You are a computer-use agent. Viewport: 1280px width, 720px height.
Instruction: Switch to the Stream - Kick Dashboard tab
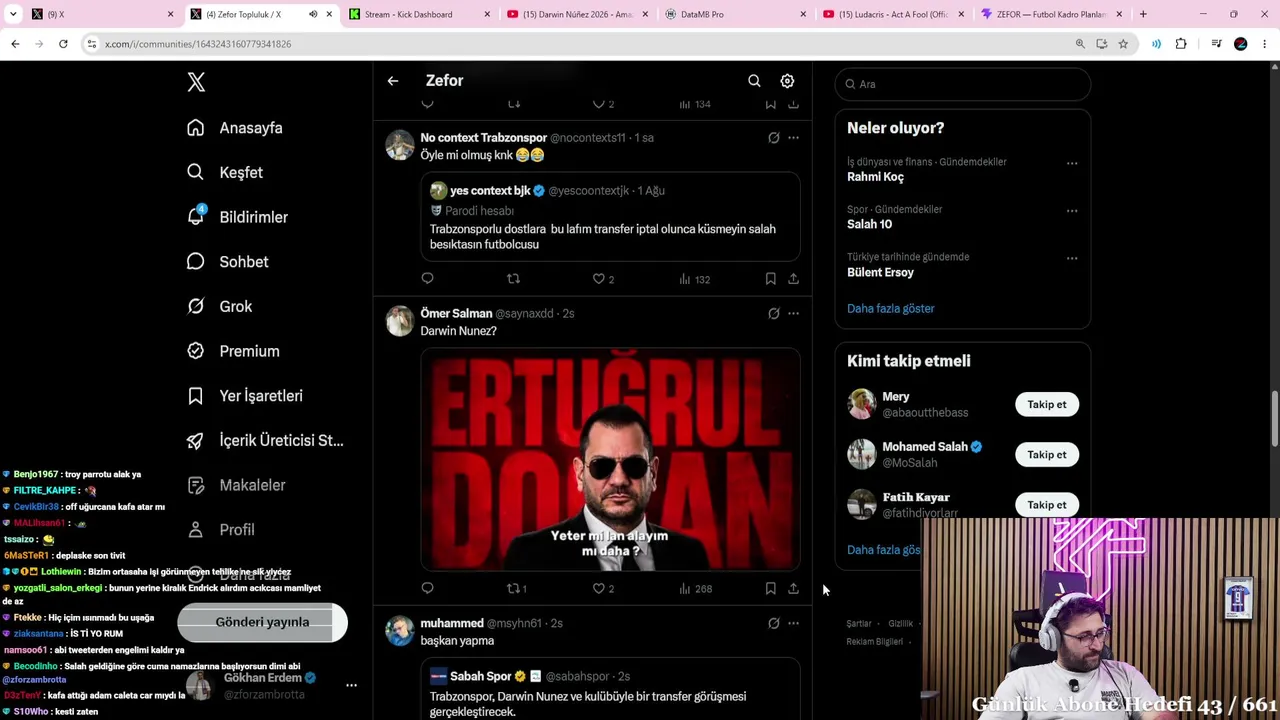(419, 14)
